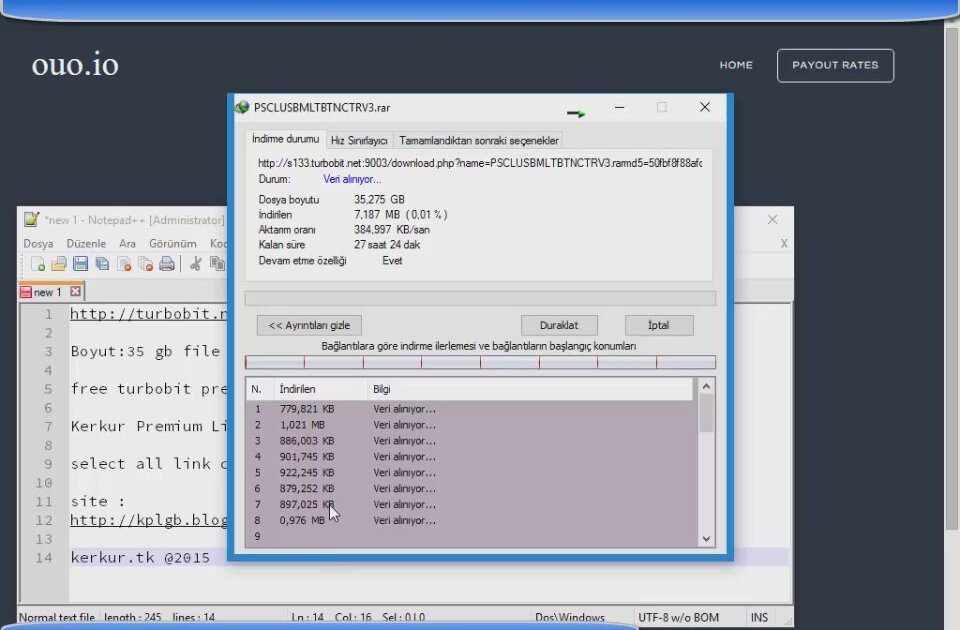Click the Save floppy icon in Notepad++
The width and height of the screenshot is (960, 630).
pyautogui.click(x=80, y=264)
